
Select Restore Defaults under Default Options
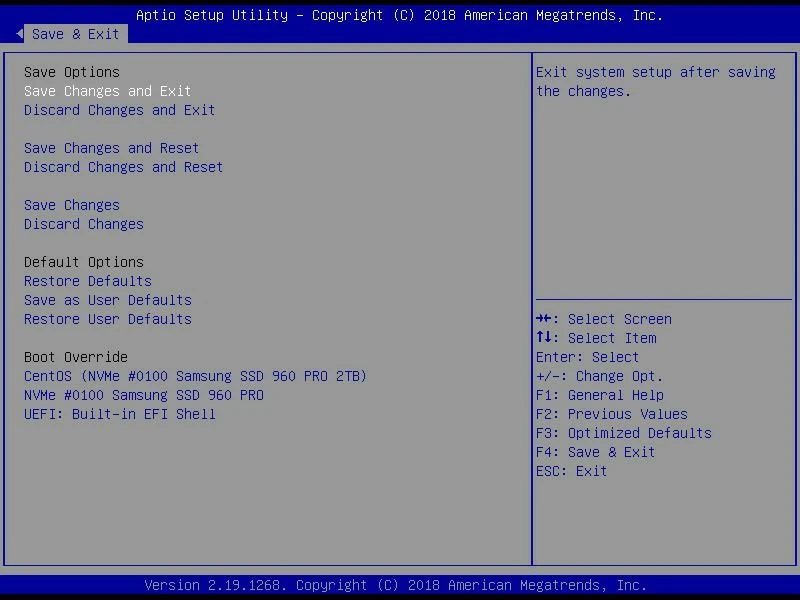(87, 281)
